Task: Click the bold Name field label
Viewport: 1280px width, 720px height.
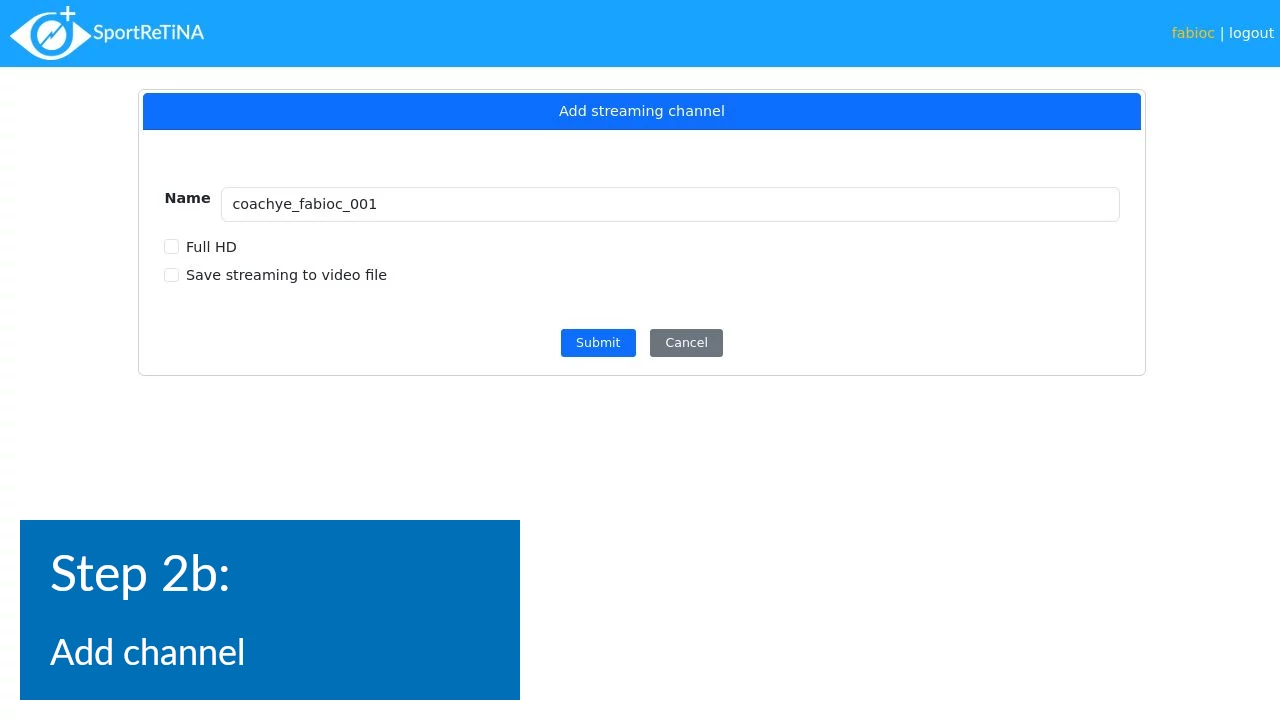Action: [x=187, y=198]
